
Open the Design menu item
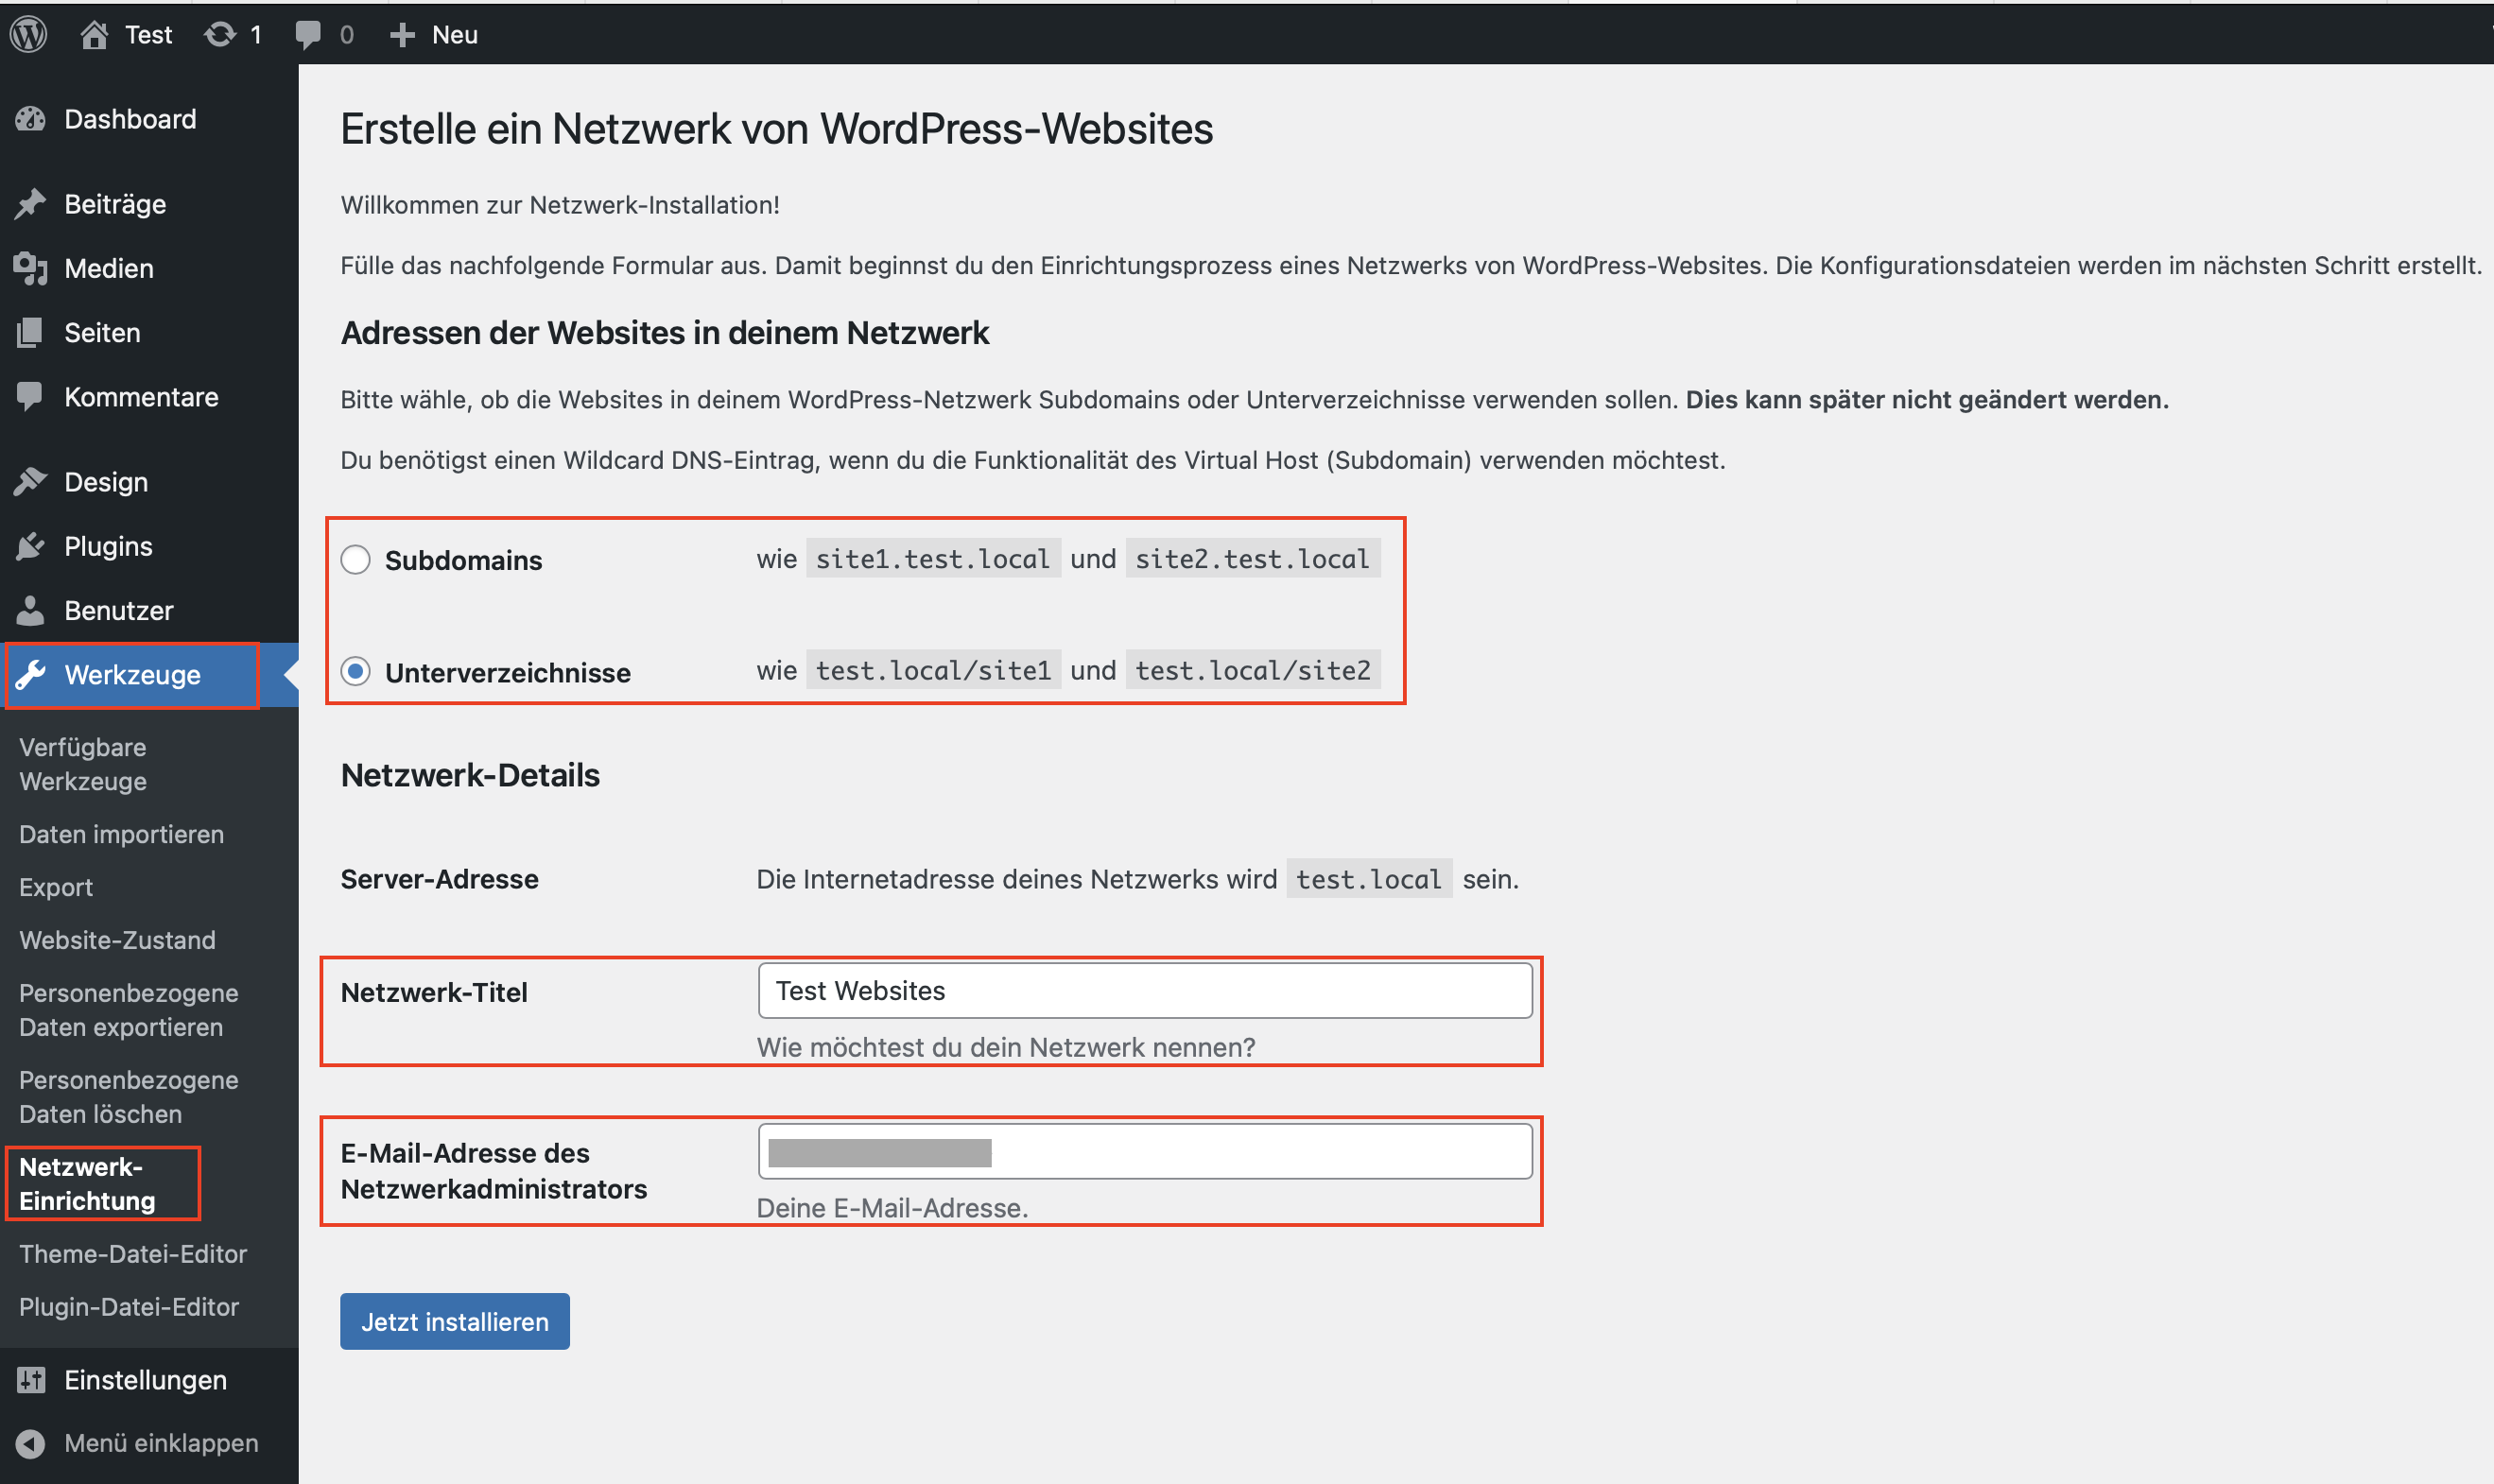(x=106, y=482)
